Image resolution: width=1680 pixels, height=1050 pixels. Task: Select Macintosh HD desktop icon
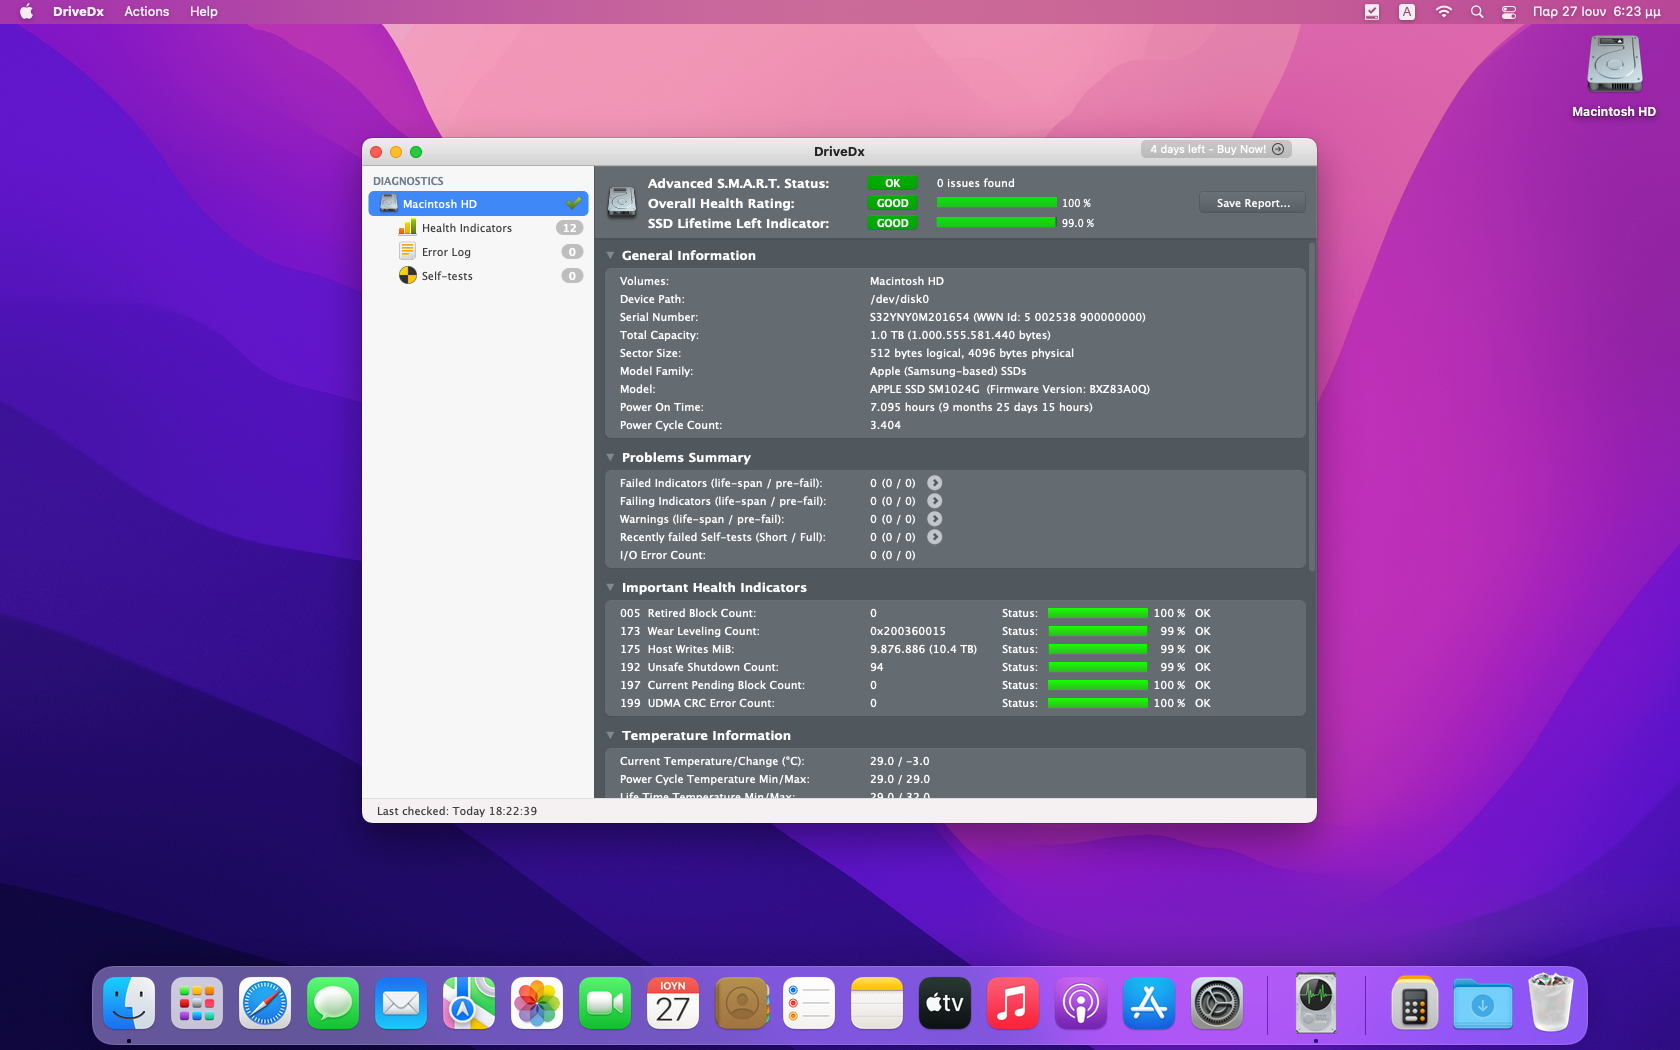[x=1614, y=76]
